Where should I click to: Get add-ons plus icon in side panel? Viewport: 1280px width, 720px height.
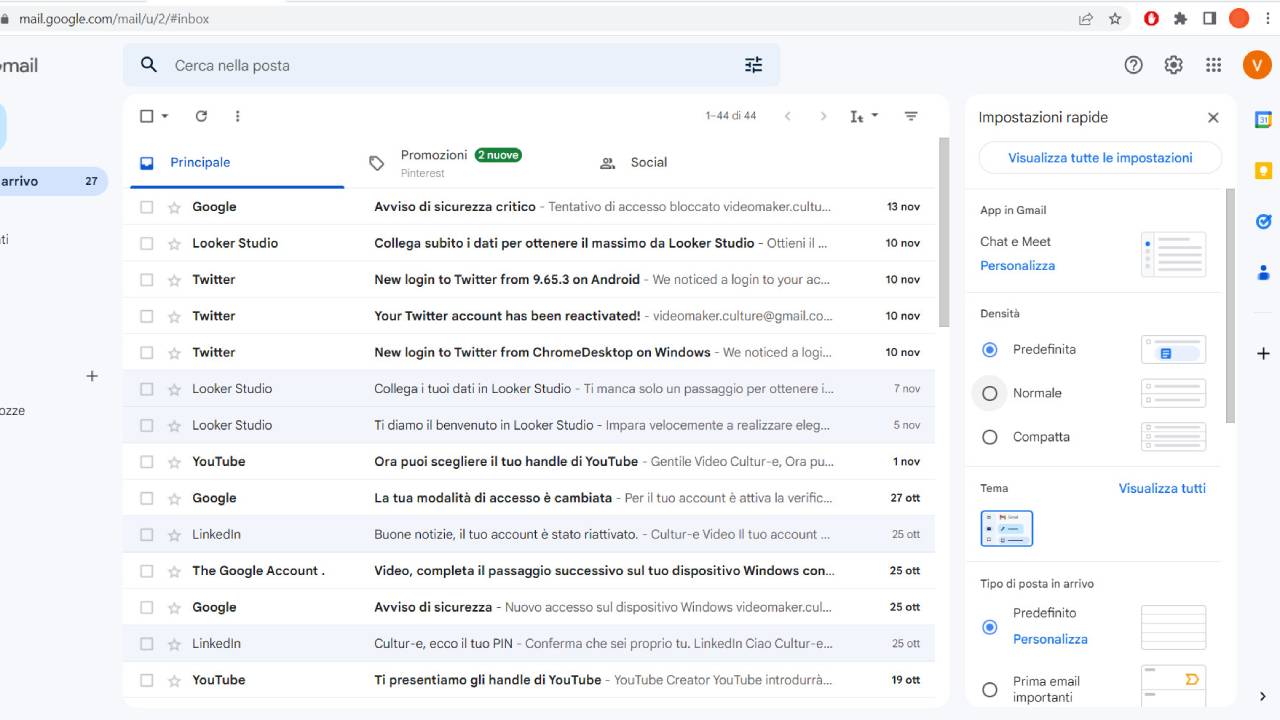(x=1263, y=353)
